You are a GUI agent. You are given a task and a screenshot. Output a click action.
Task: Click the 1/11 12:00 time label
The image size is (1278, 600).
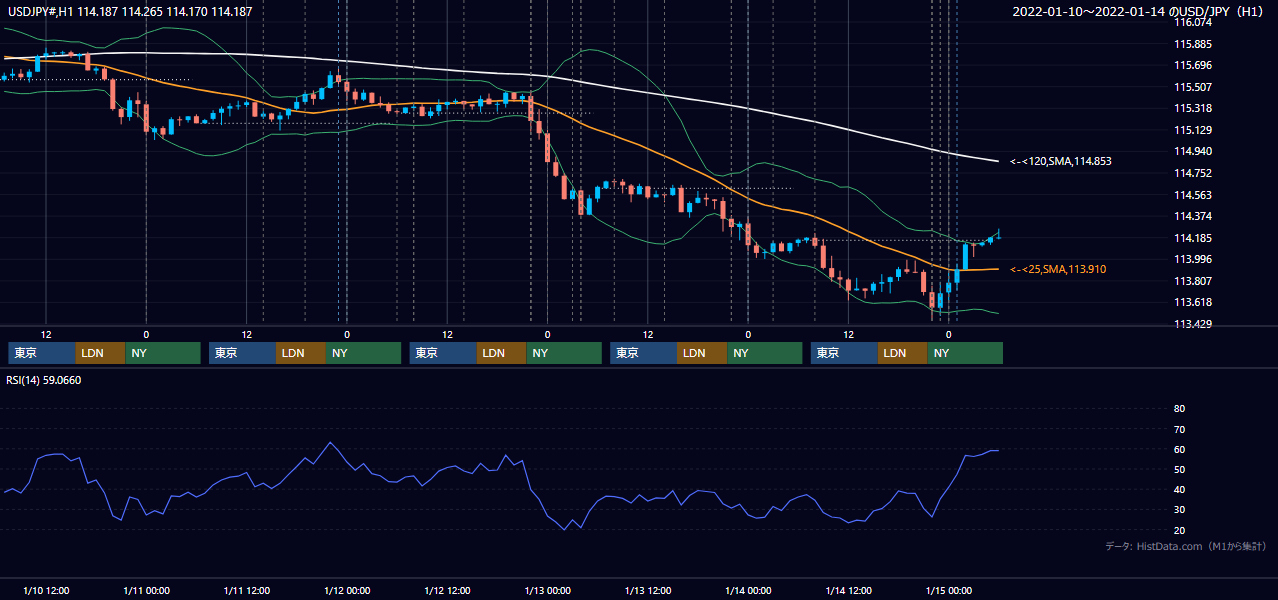pyautogui.click(x=247, y=590)
